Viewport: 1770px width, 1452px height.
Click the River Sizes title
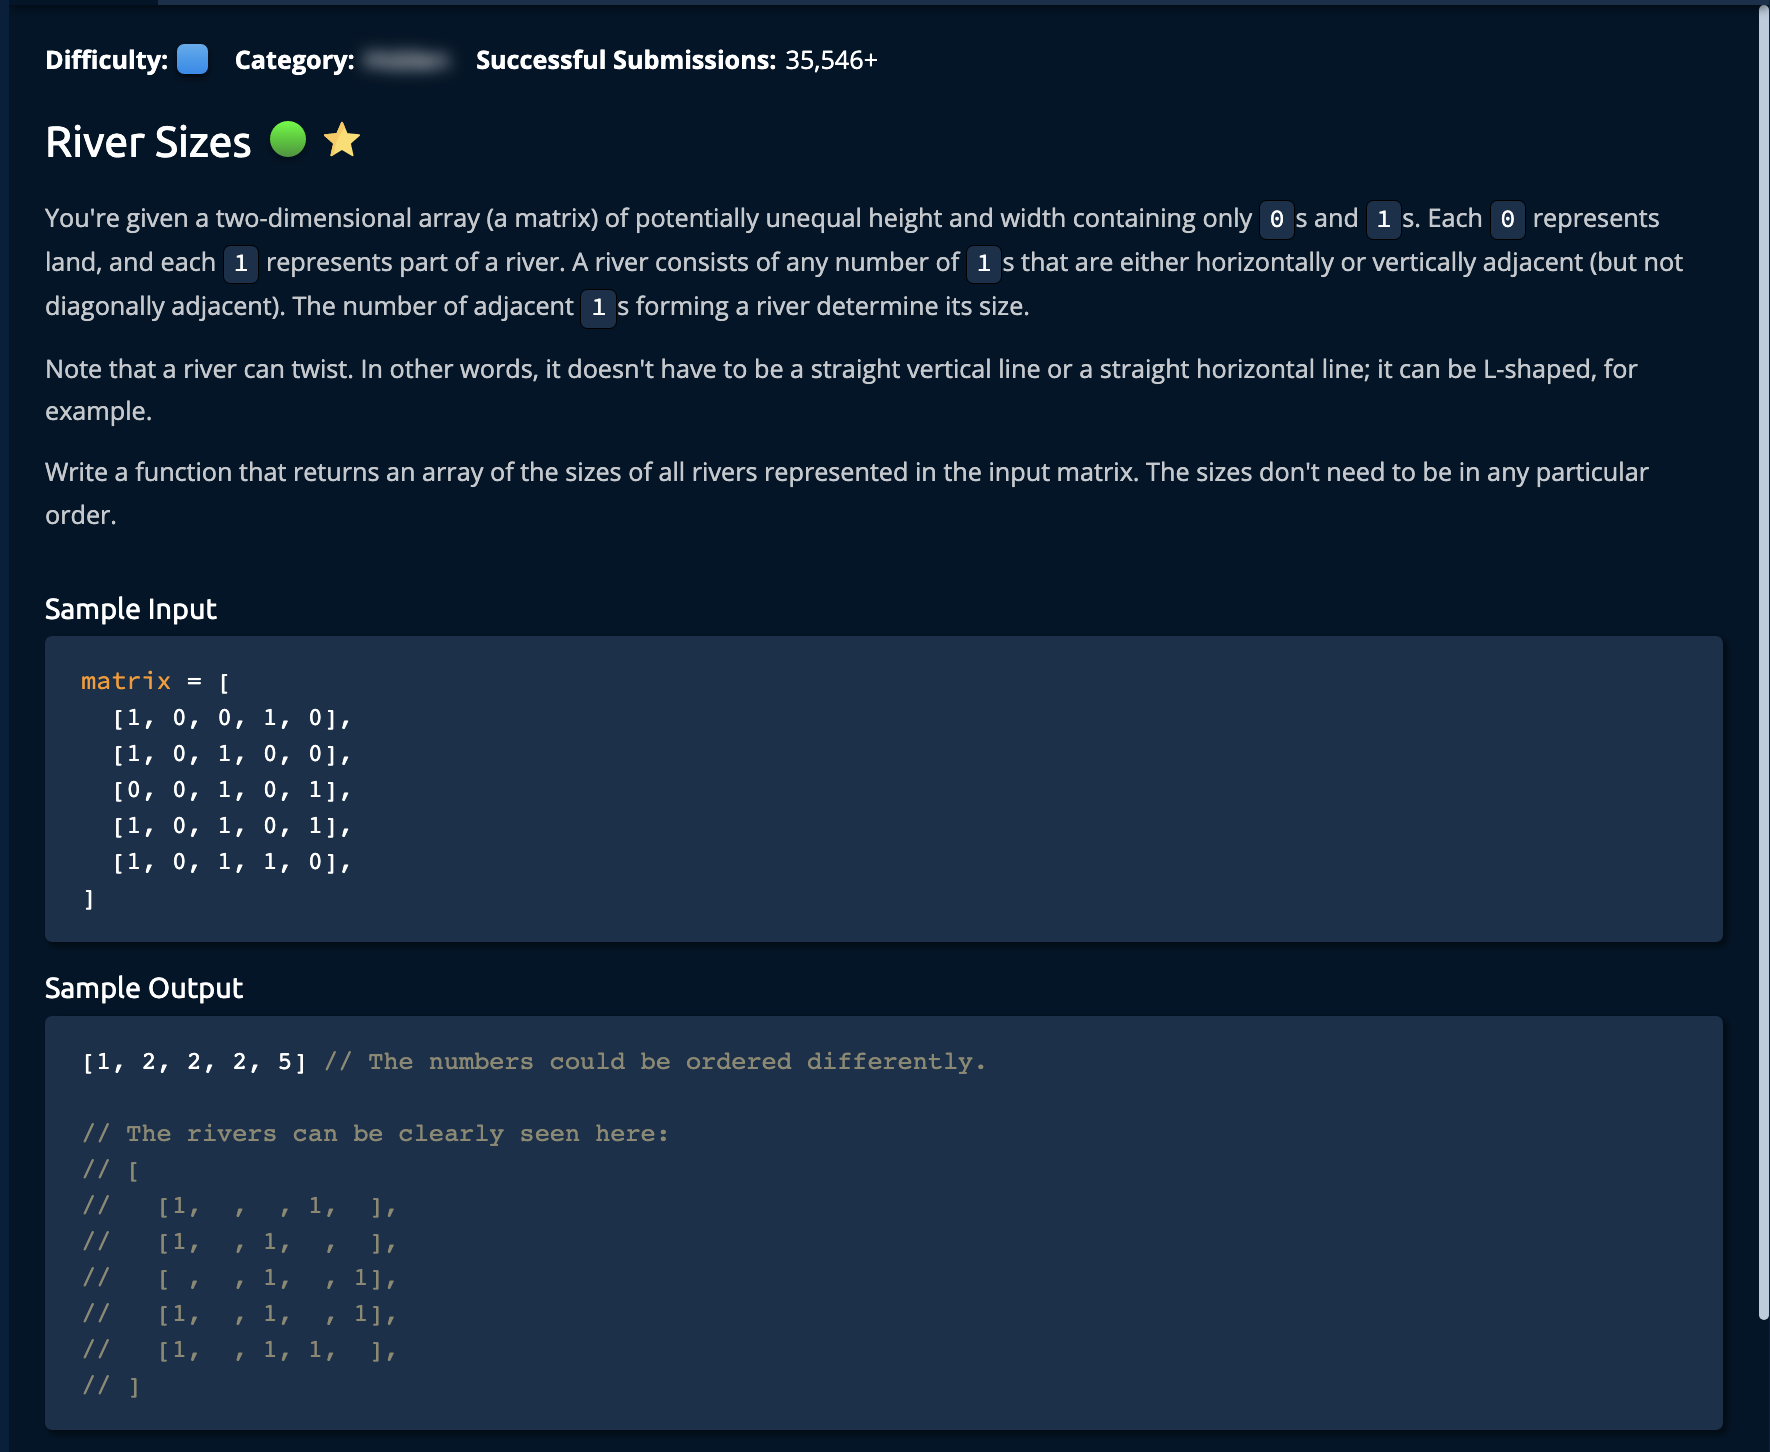pyautogui.click(x=148, y=142)
